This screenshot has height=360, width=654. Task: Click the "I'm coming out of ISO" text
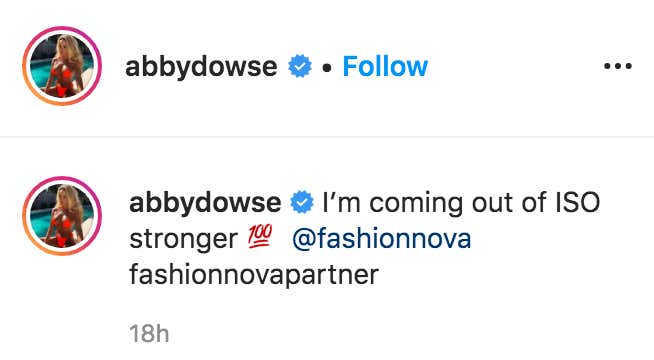[x=461, y=203]
